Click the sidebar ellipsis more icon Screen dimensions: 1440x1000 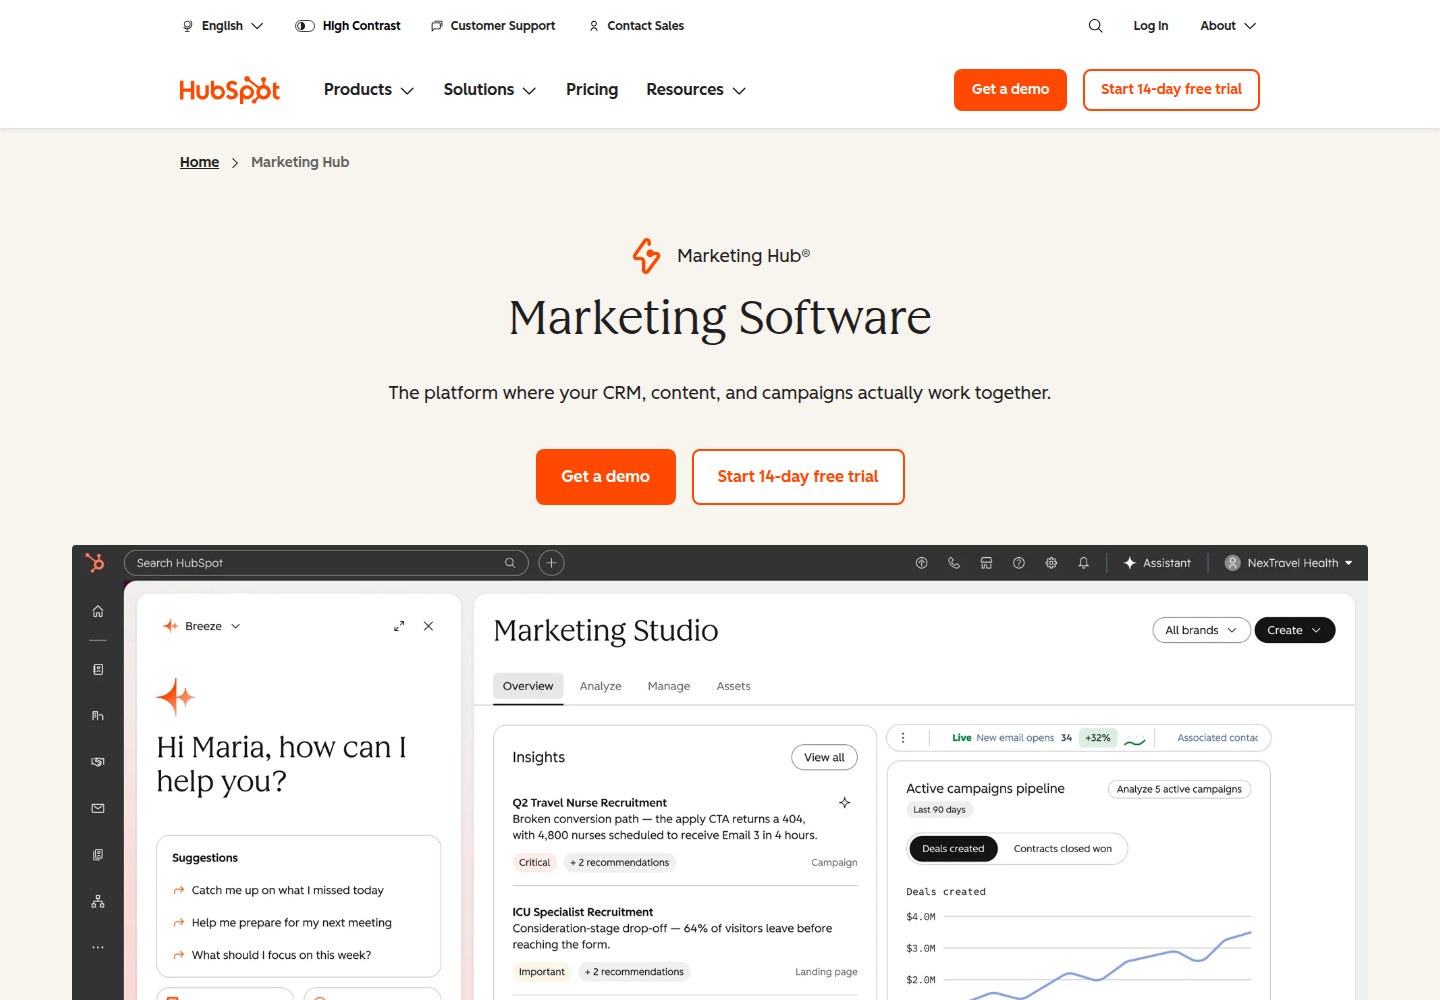pyautogui.click(x=98, y=947)
